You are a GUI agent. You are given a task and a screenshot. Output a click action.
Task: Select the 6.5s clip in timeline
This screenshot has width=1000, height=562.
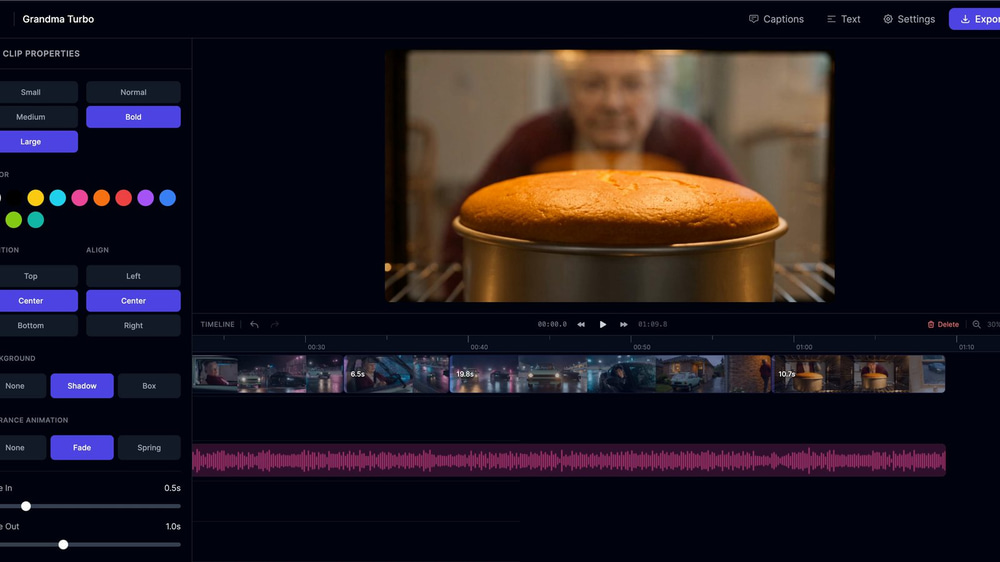pos(397,374)
